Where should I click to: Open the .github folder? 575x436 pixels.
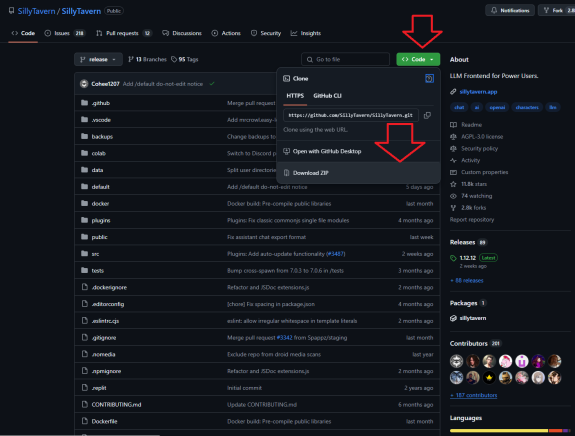(100, 103)
